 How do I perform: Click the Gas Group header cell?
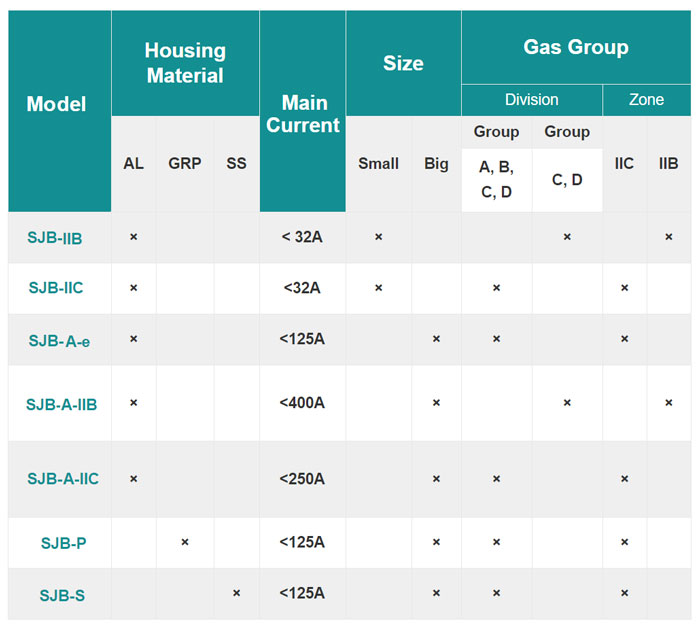[575, 47]
